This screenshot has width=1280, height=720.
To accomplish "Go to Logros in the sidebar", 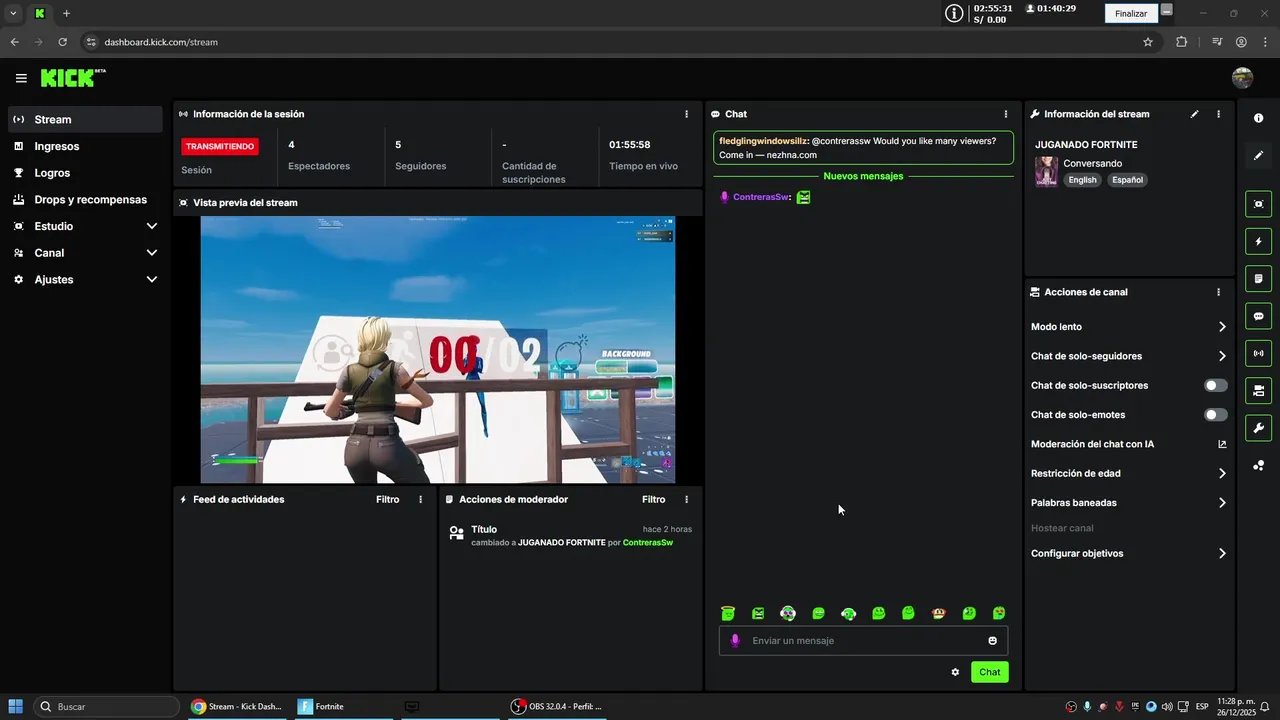I will pos(84,173).
